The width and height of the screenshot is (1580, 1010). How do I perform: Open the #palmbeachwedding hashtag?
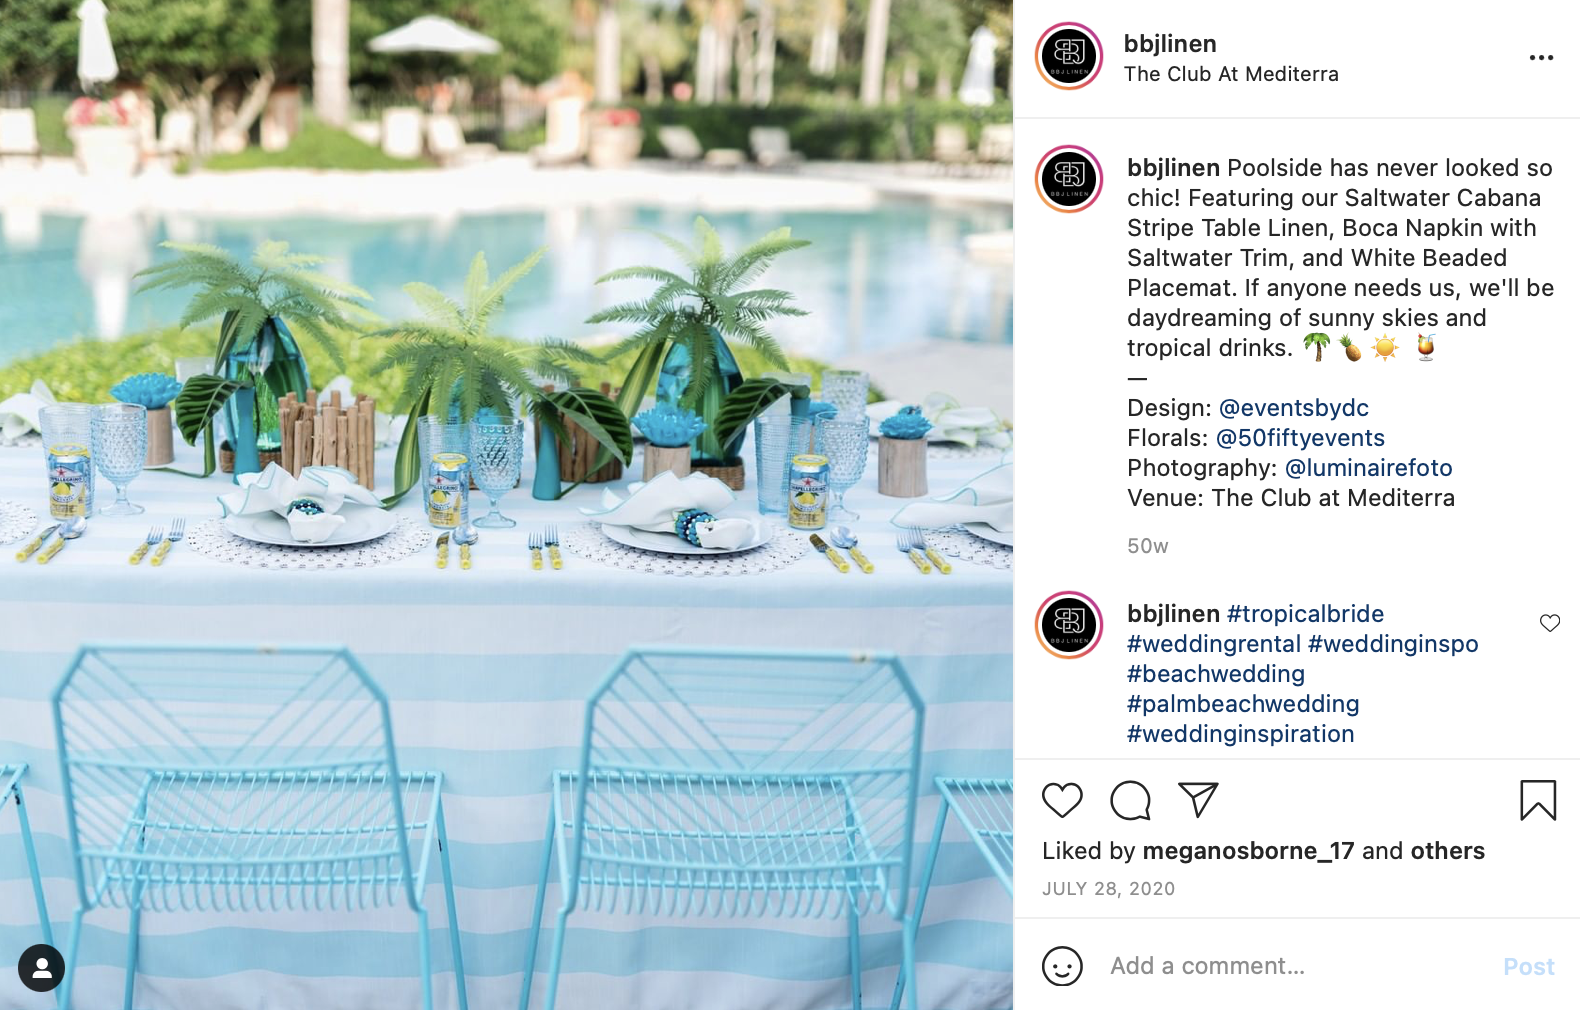(x=1243, y=704)
